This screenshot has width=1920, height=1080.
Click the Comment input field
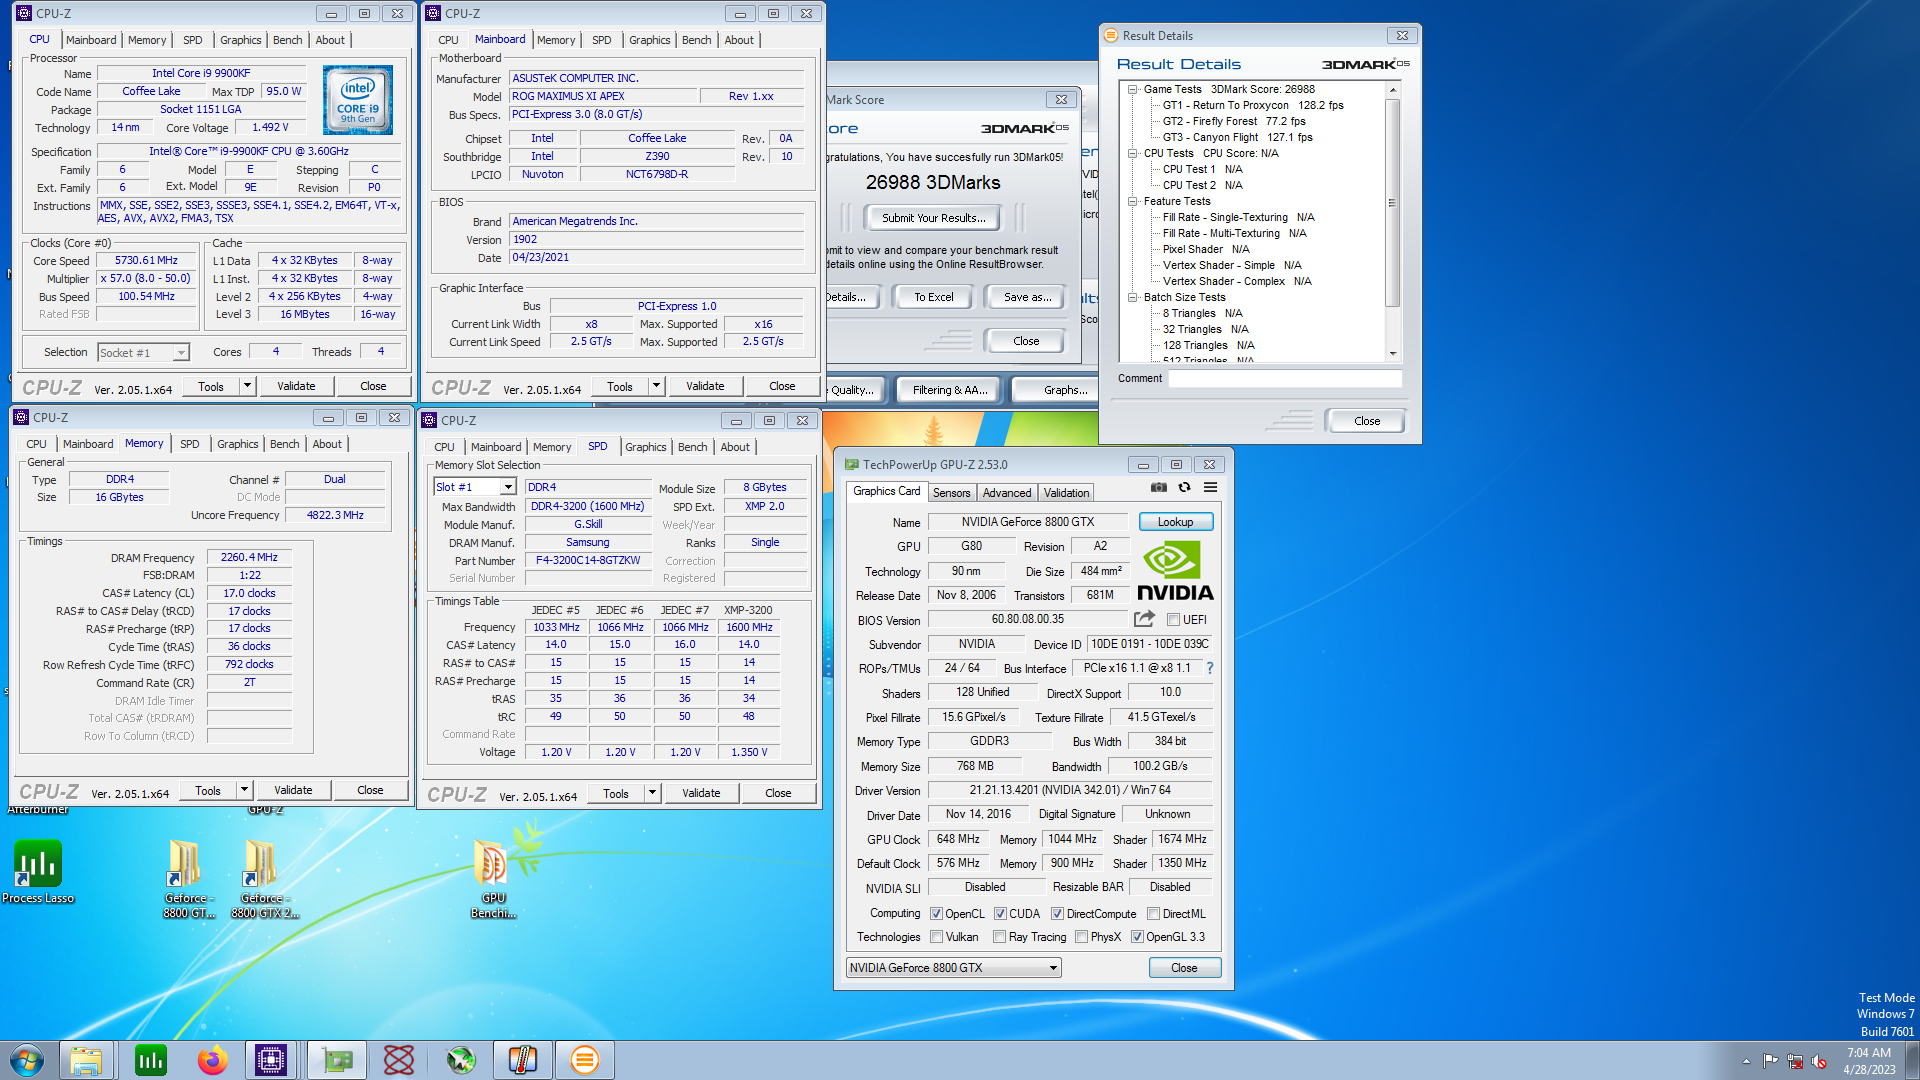pos(1285,378)
